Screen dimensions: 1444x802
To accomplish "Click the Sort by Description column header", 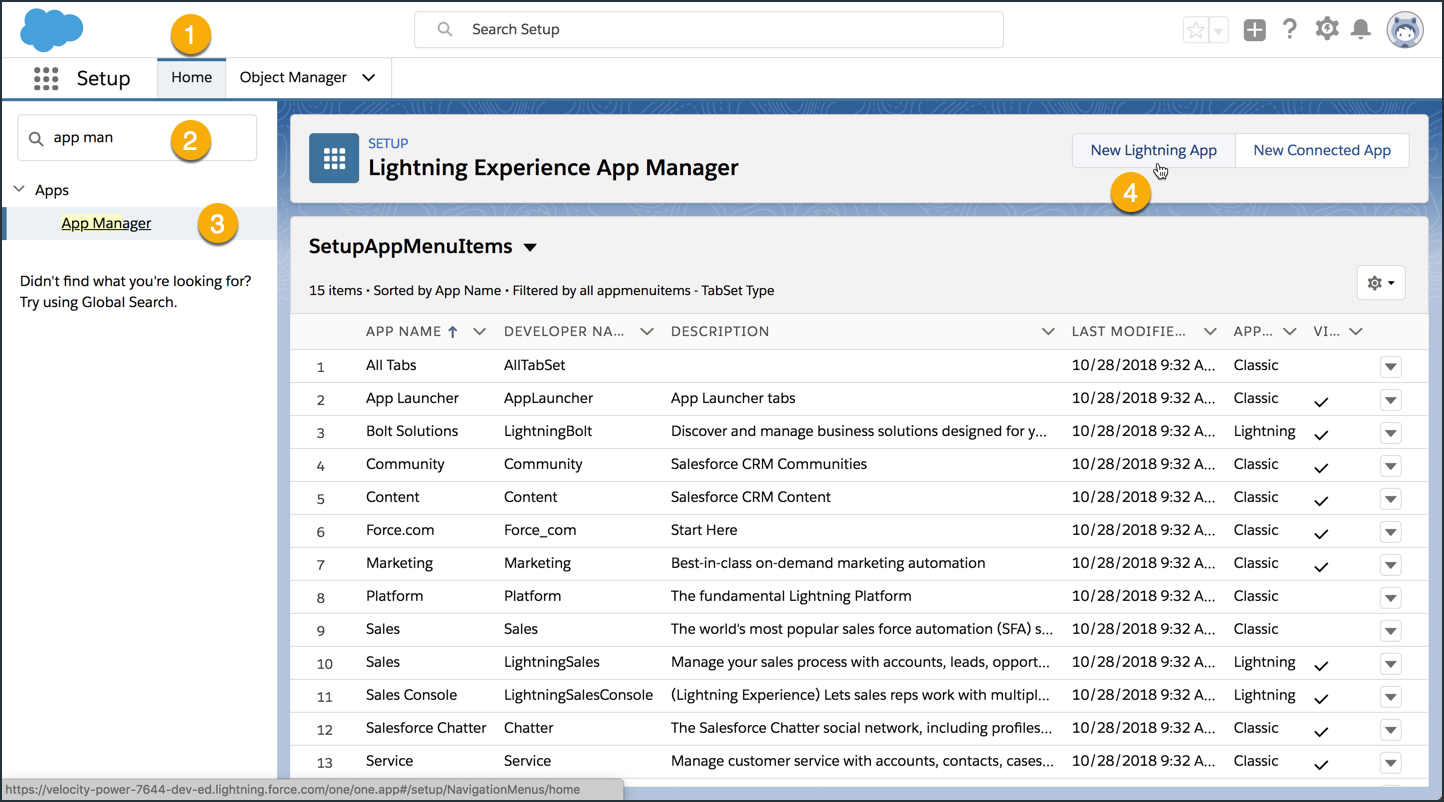I will point(720,331).
